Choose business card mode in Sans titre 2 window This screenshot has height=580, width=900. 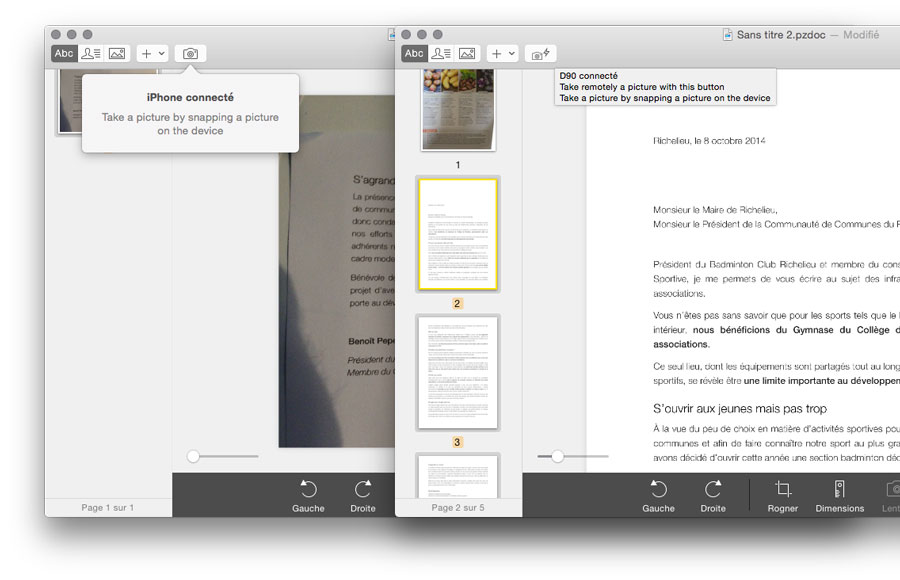tap(441, 53)
